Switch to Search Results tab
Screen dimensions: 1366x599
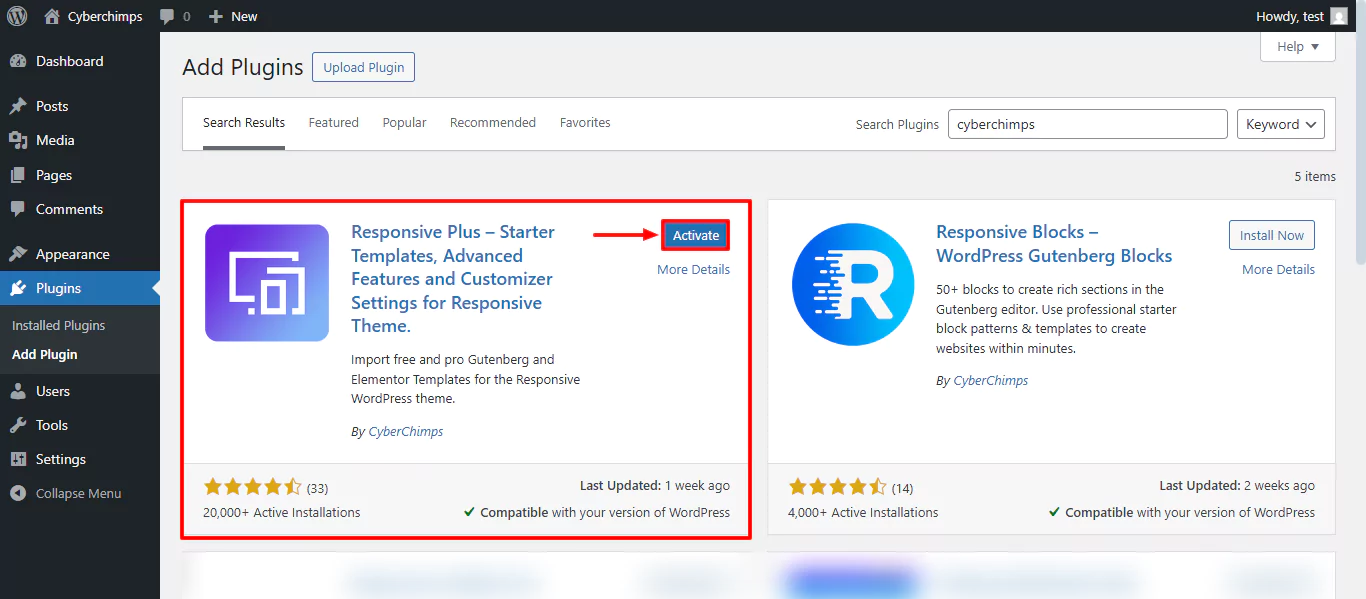pyautogui.click(x=244, y=123)
